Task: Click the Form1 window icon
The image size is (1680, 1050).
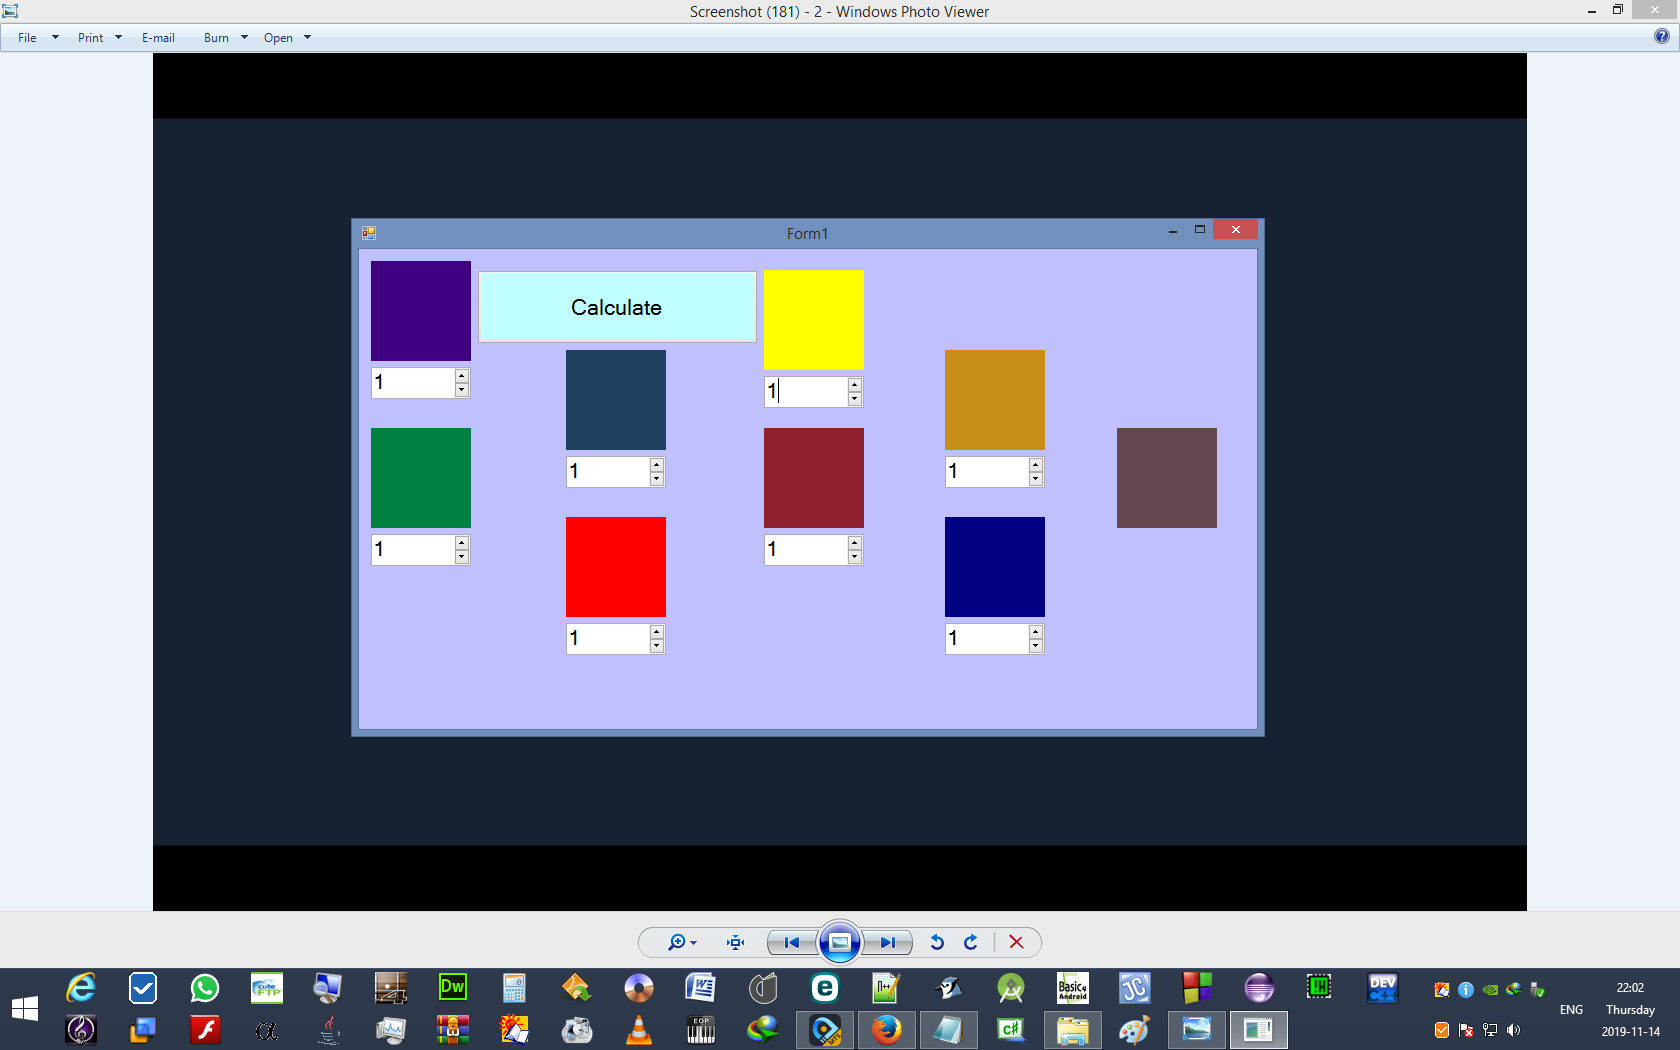Action: pyautogui.click(x=369, y=233)
